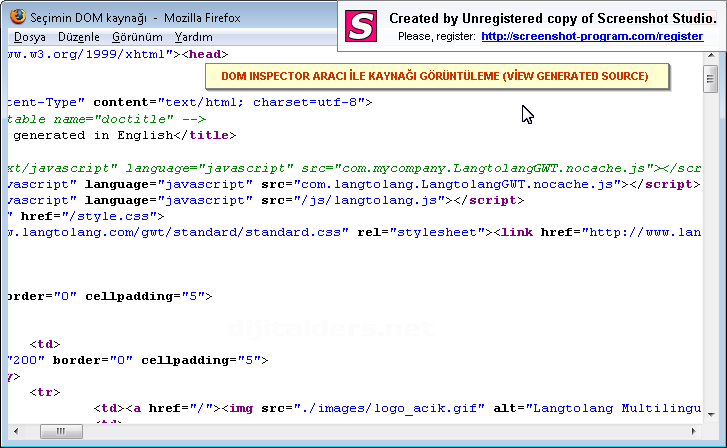Click the vertical scrollbar up arrow
This screenshot has width=727, height=448.
(710, 56)
